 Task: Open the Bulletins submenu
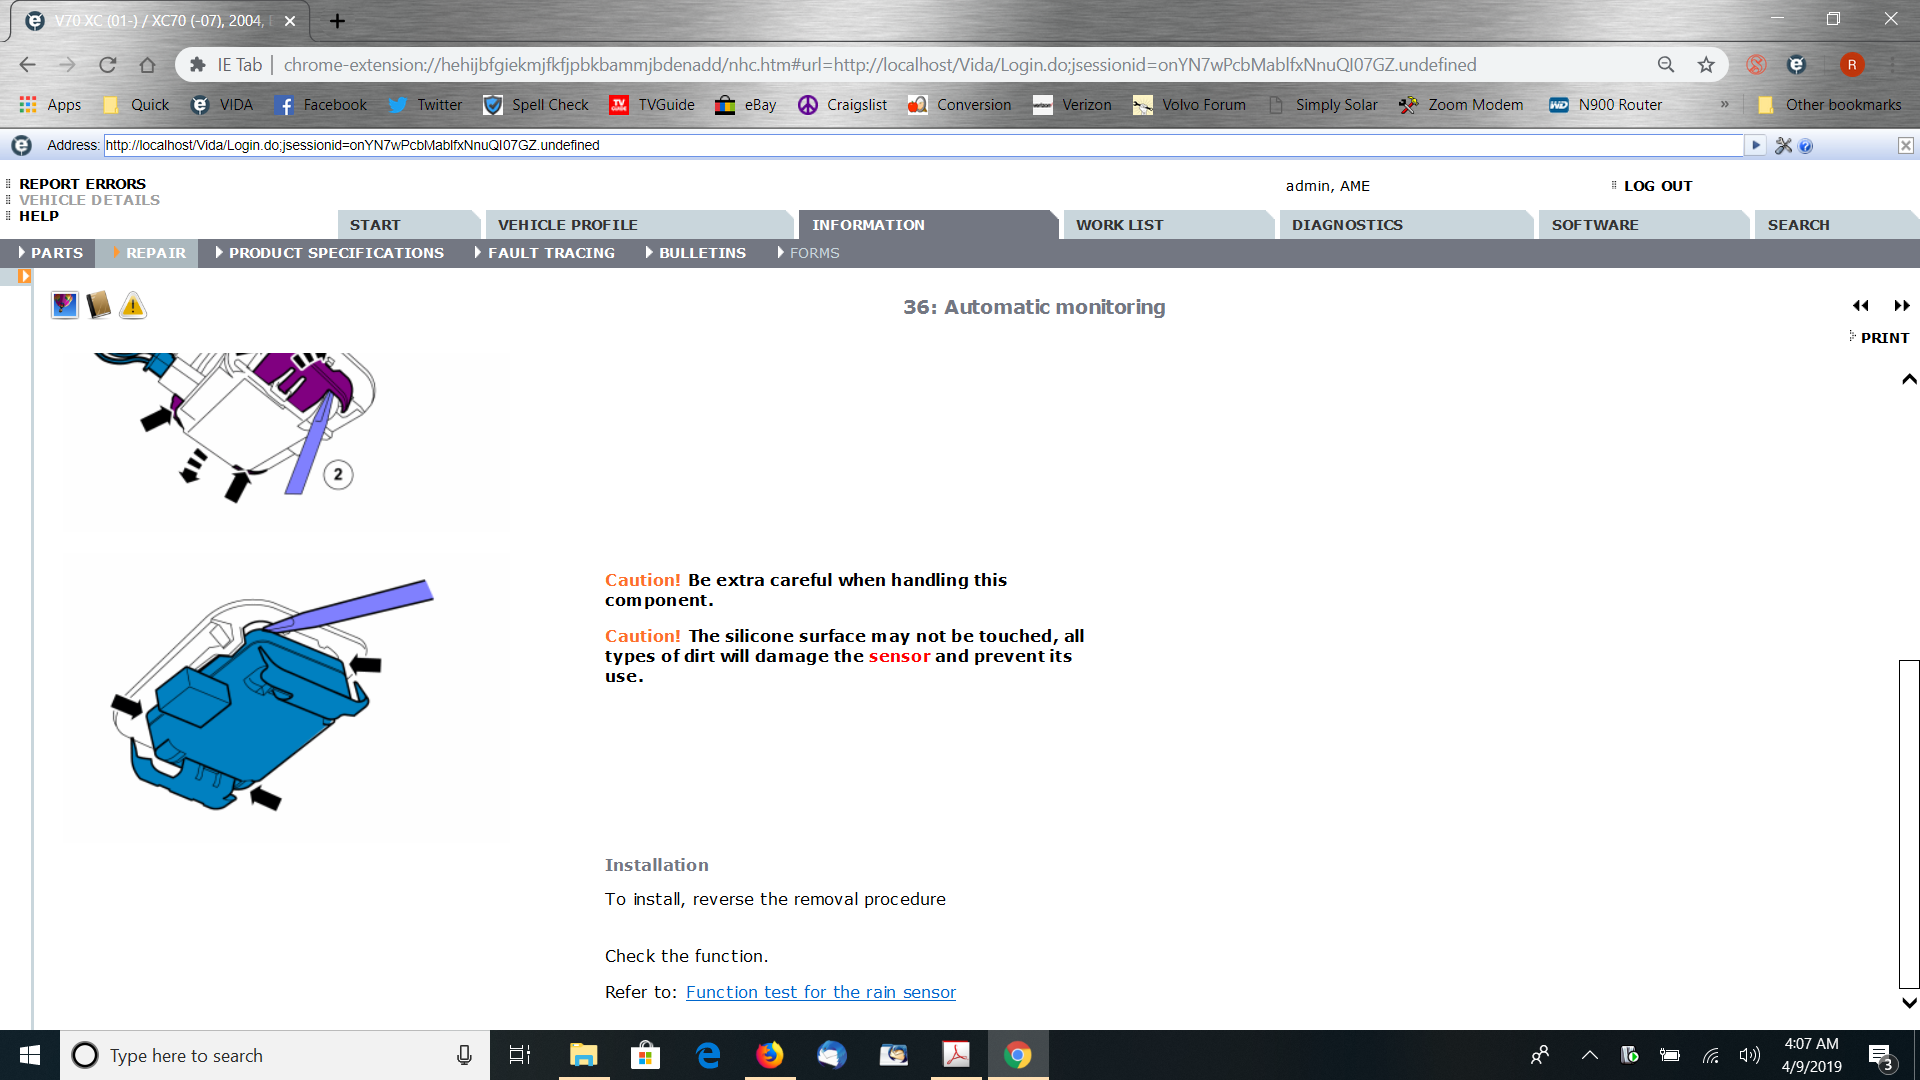(x=701, y=253)
